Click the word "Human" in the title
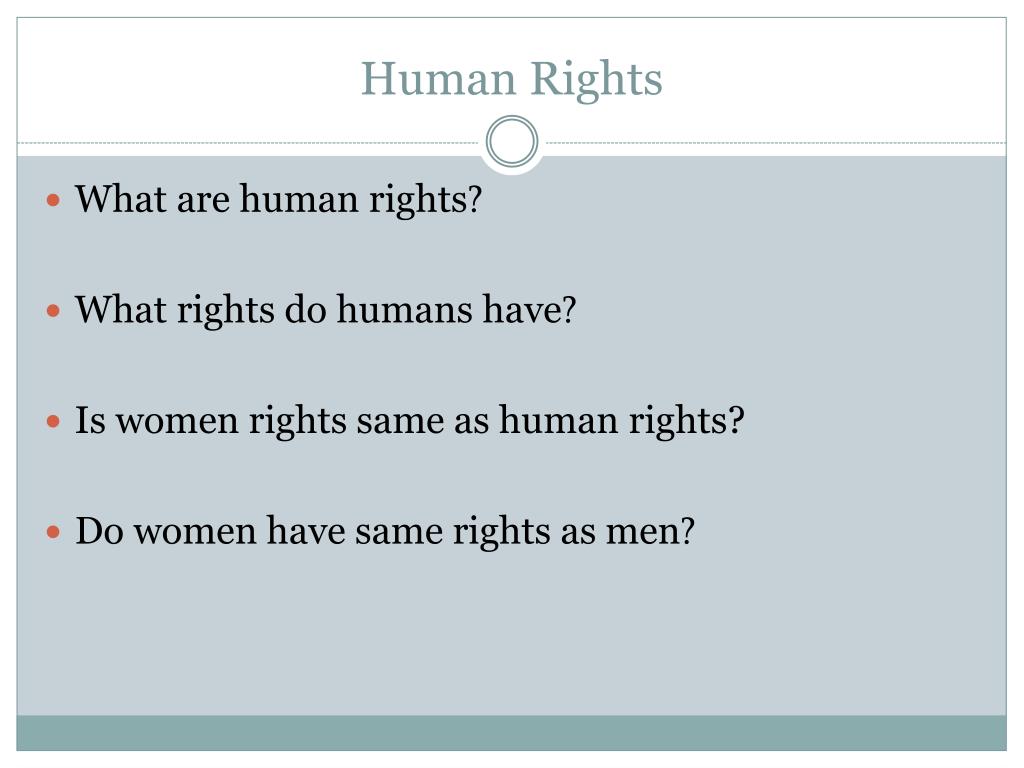The height and width of the screenshot is (768, 1024). 438,78
